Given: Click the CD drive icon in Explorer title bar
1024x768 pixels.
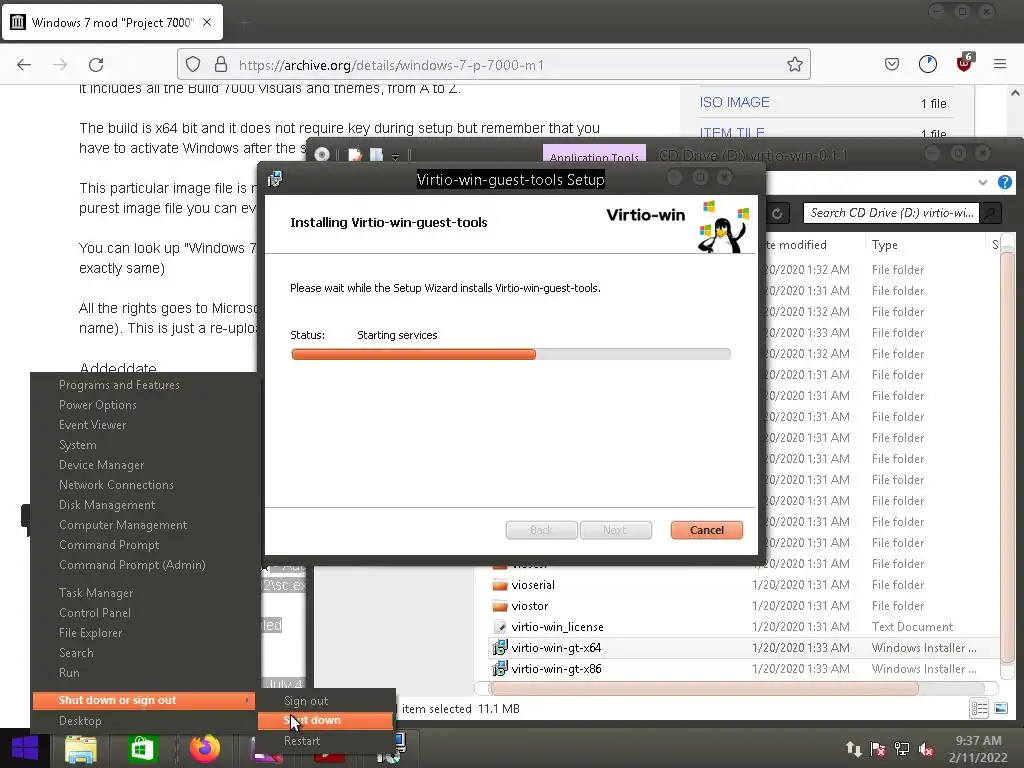Looking at the screenshot, I should [x=321, y=155].
